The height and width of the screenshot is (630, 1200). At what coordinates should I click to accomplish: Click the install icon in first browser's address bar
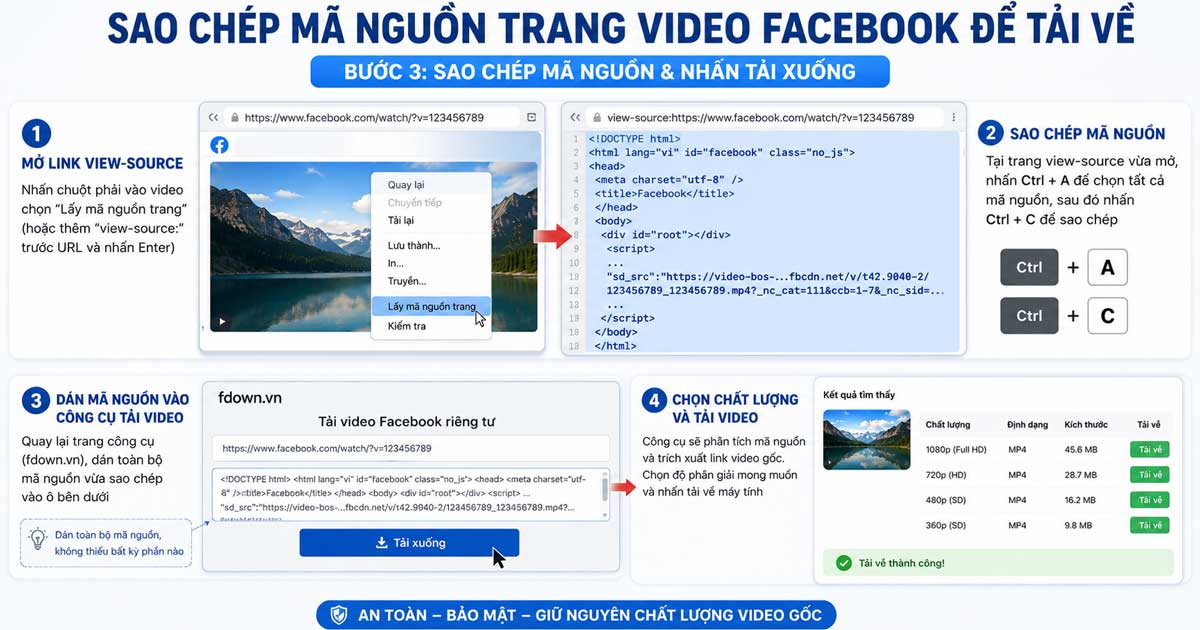(x=531, y=117)
